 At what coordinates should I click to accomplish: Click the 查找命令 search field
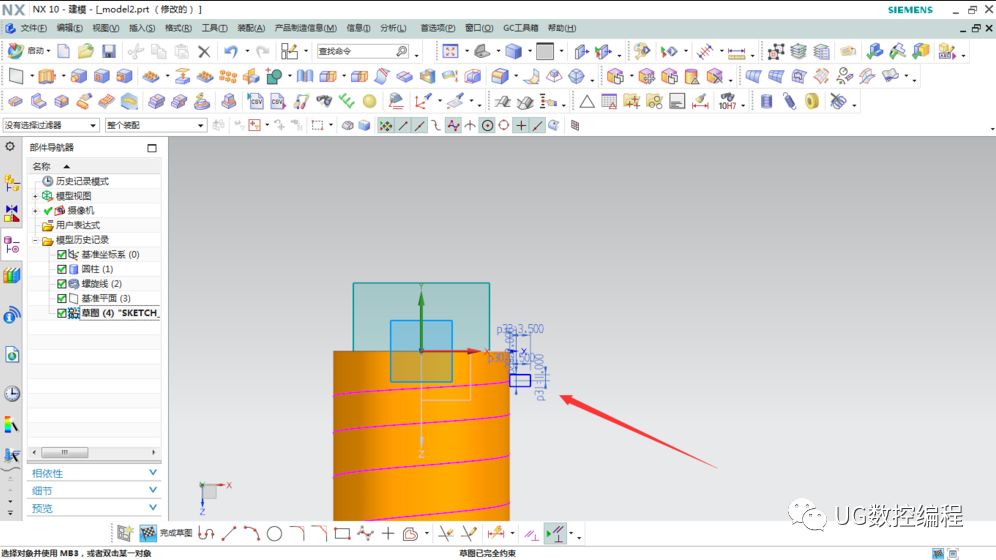(361, 51)
